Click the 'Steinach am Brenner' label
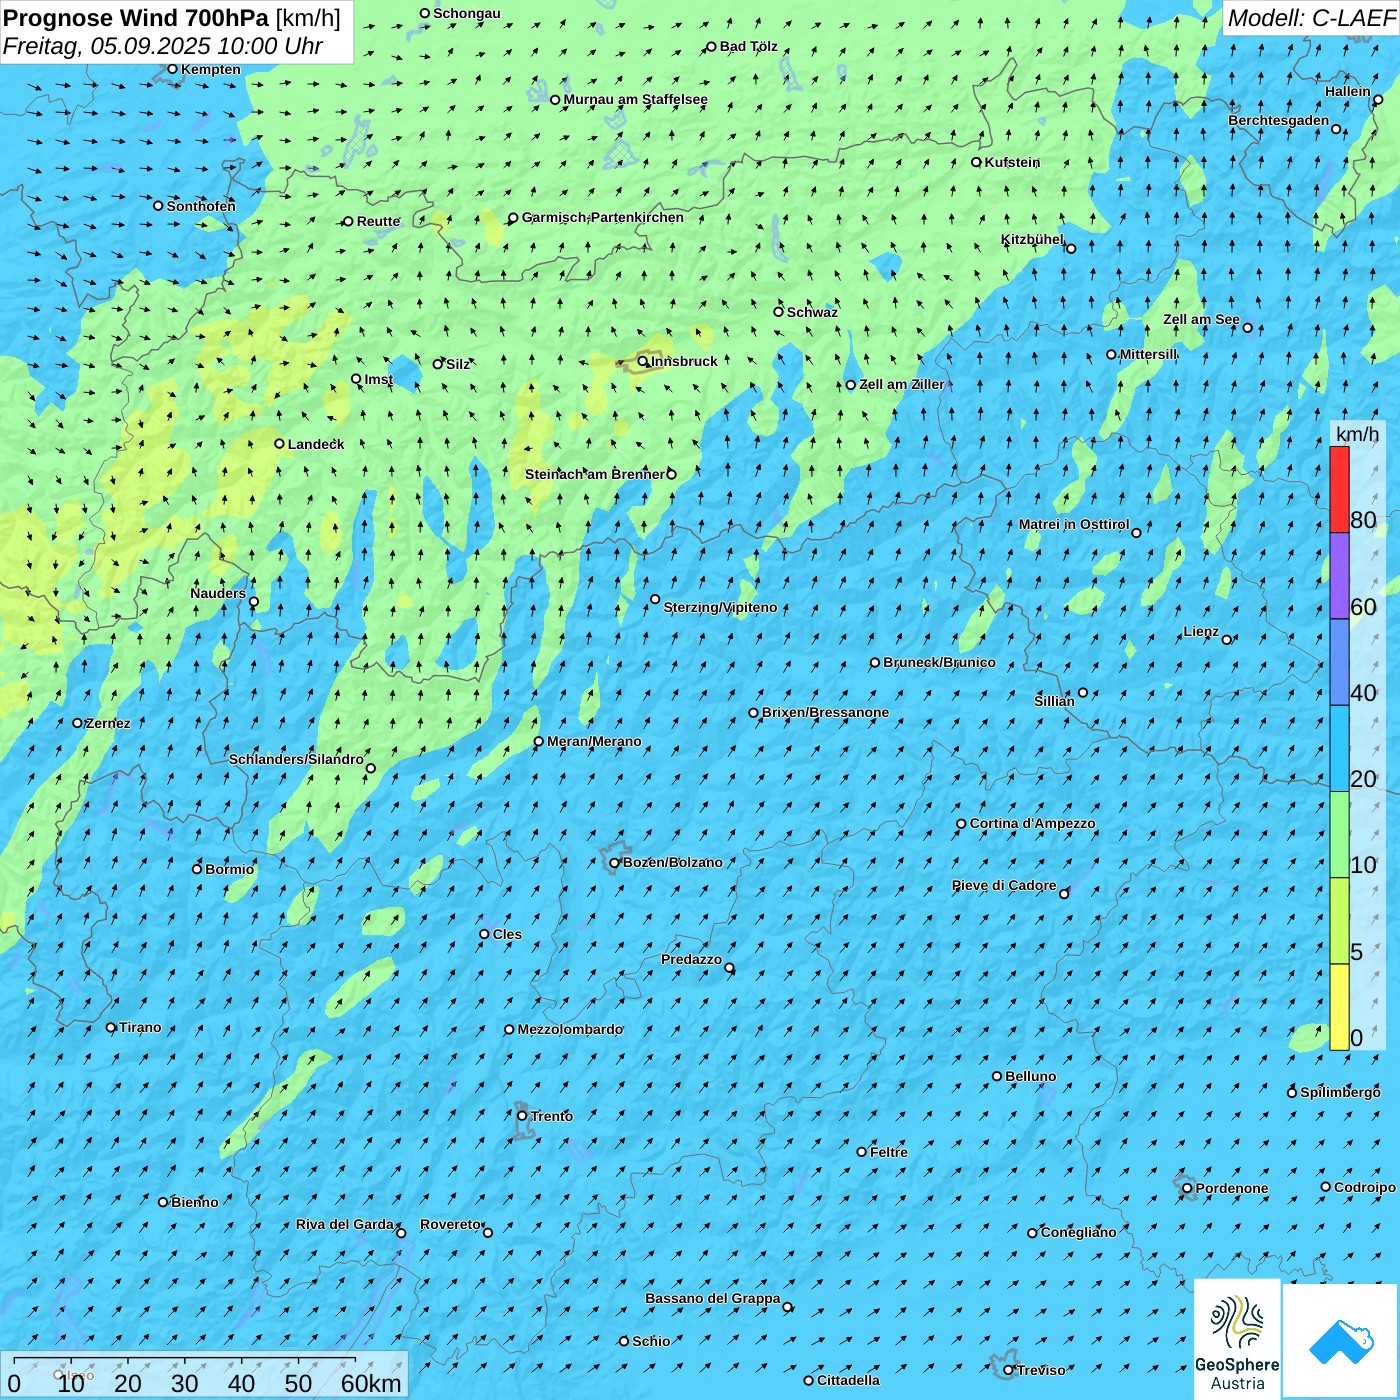Viewport: 1400px width, 1400px height. (x=595, y=474)
